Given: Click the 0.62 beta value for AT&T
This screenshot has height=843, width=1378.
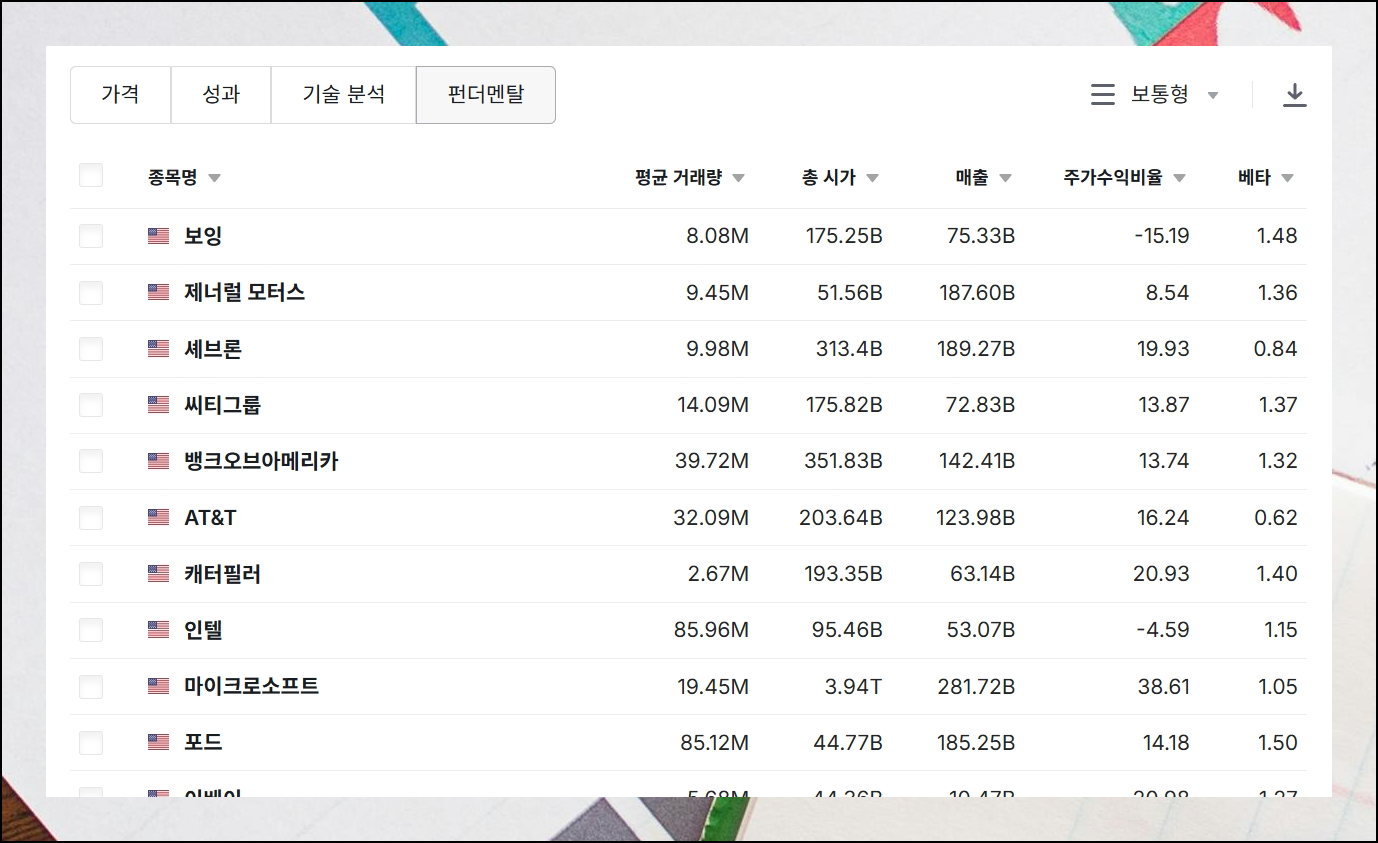Looking at the screenshot, I should [x=1276, y=518].
